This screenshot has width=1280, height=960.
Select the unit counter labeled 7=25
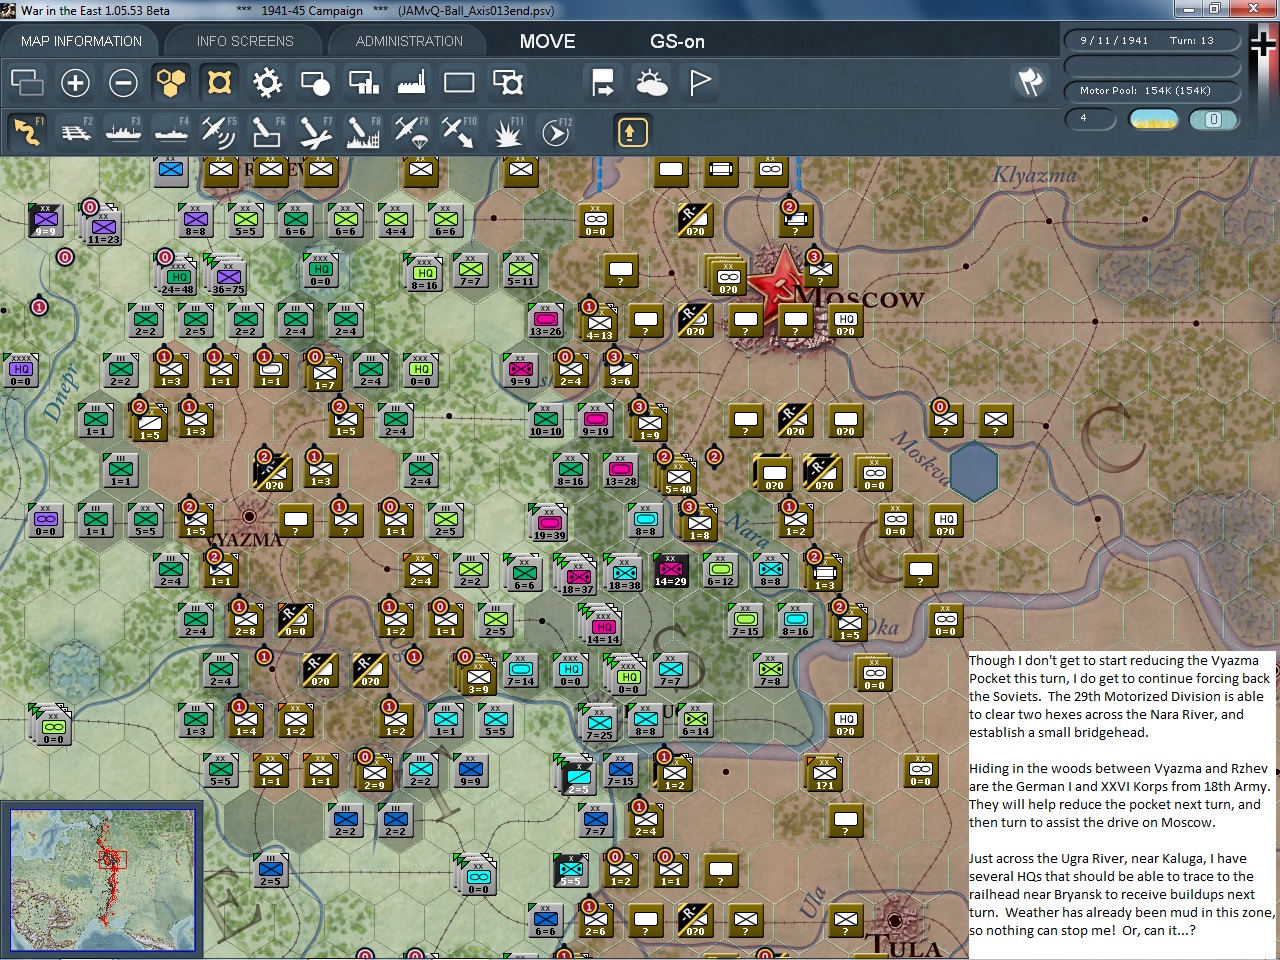click(599, 723)
